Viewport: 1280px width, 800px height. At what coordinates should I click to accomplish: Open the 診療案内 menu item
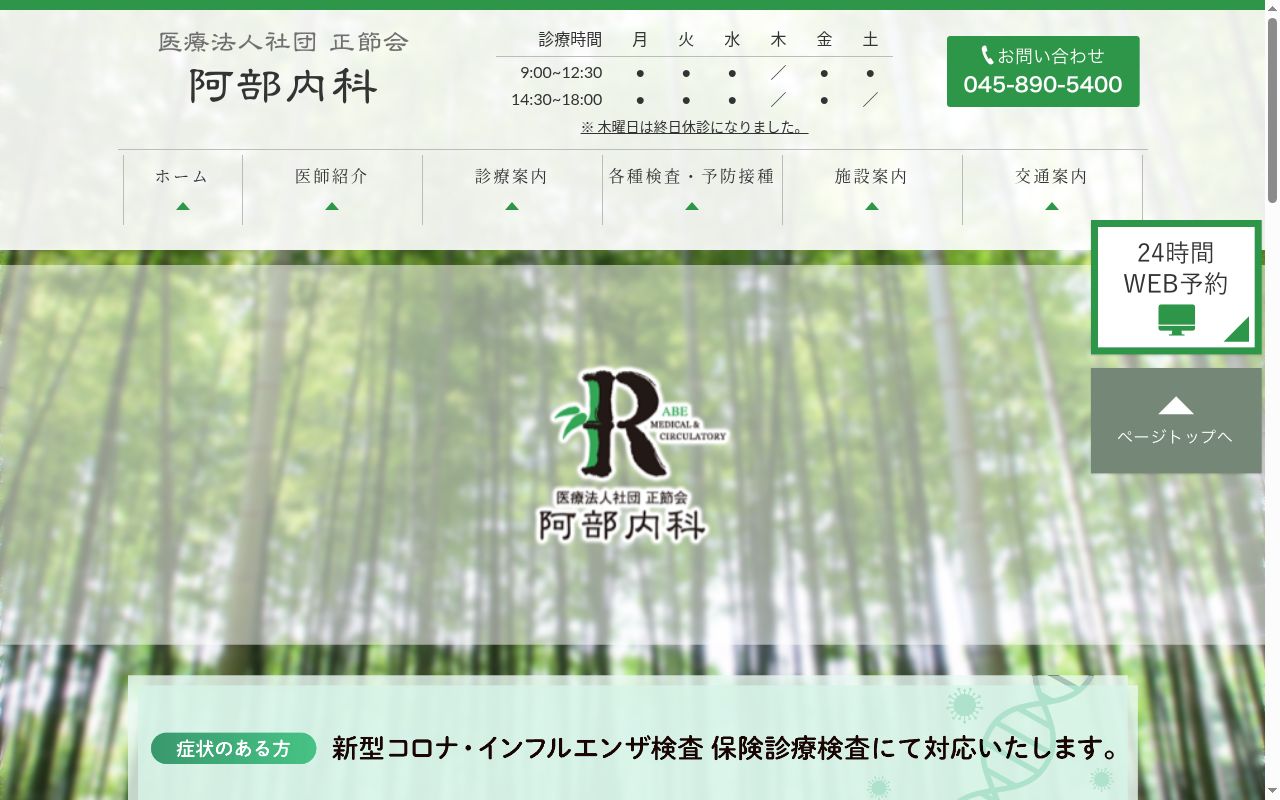(512, 189)
